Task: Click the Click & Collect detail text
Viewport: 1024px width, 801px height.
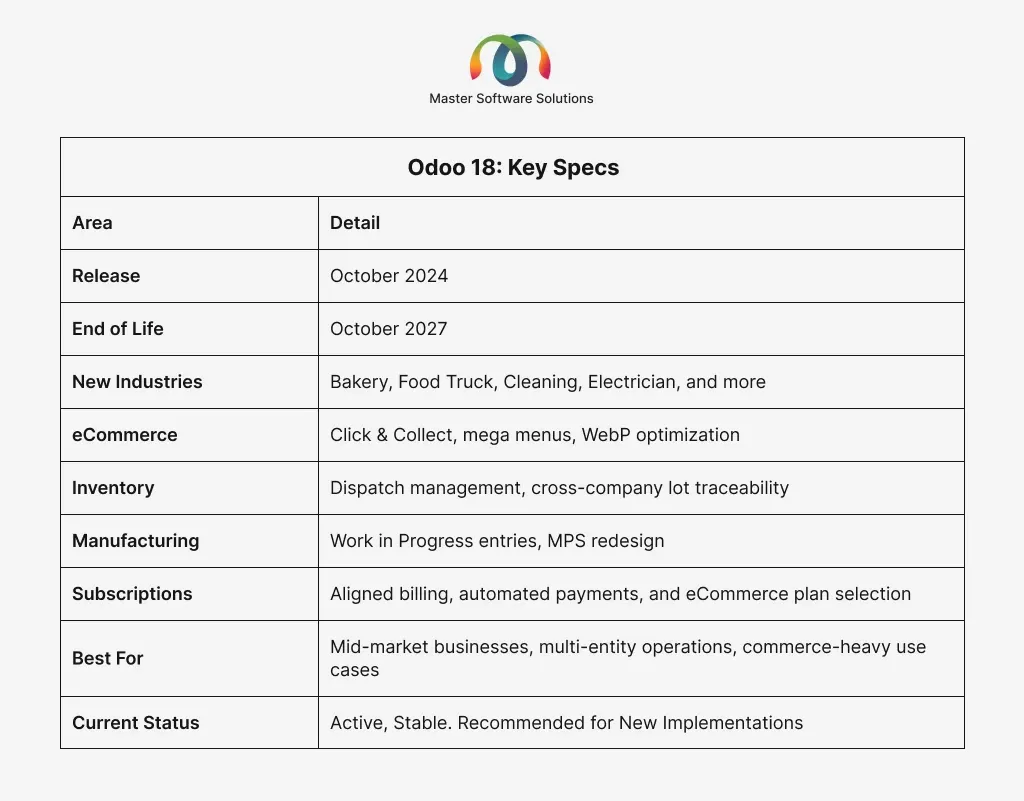Action: (x=534, y=435)
